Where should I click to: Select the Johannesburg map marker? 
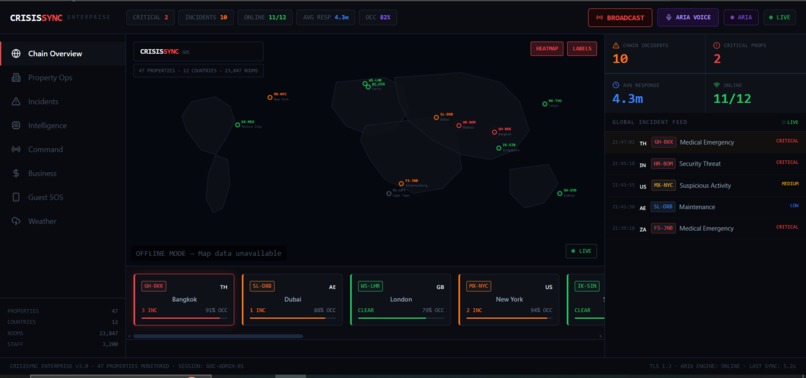(x=401, y=184)
